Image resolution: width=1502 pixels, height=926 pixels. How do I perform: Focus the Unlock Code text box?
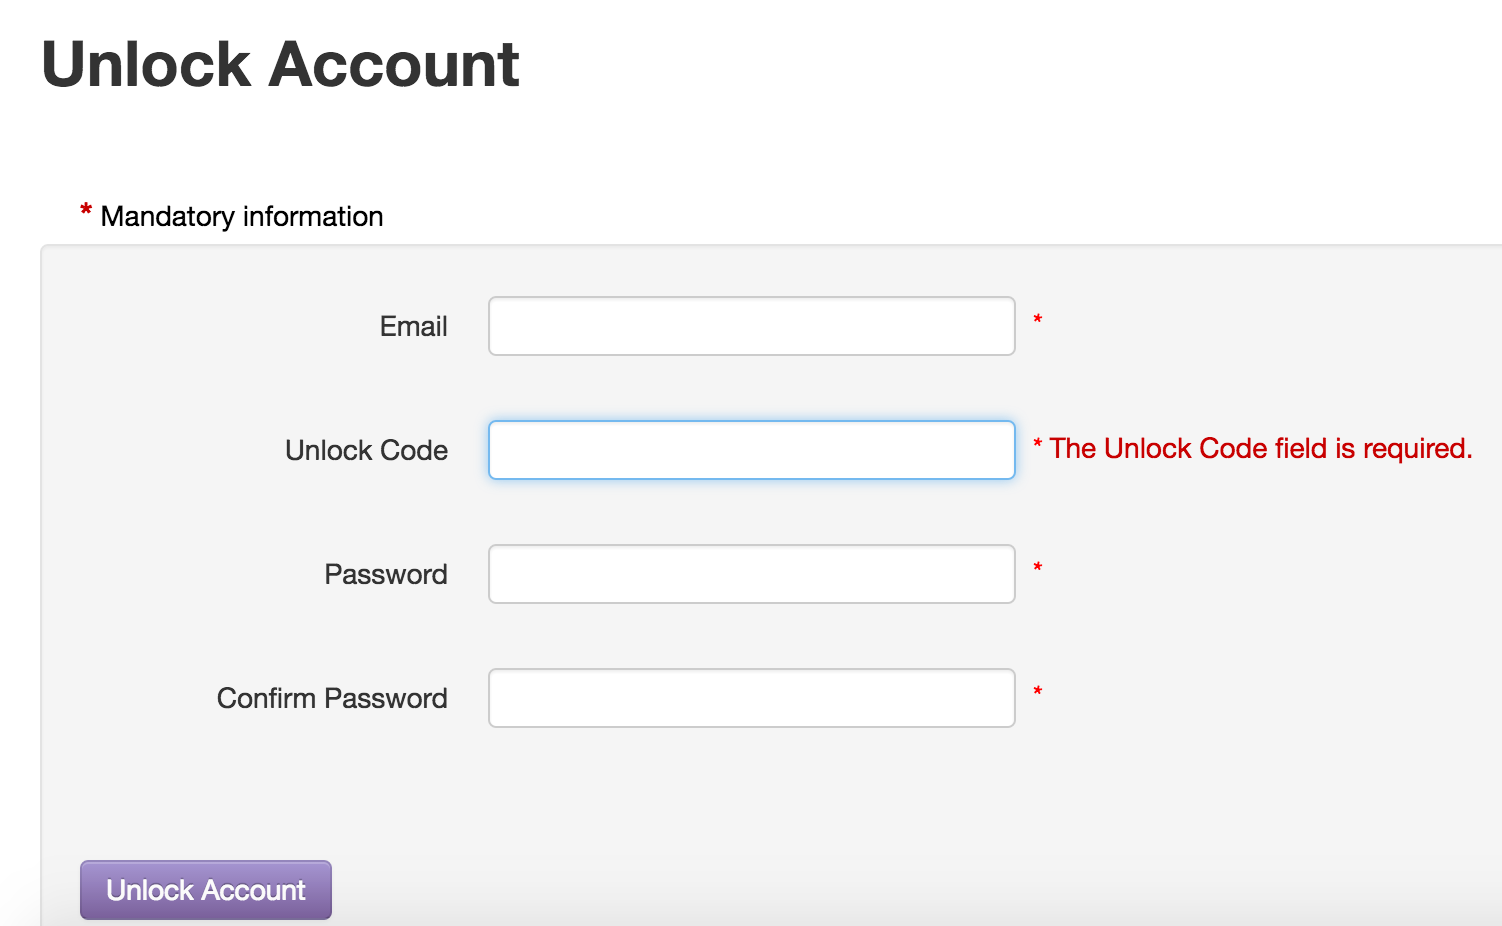tap(751, 450)
